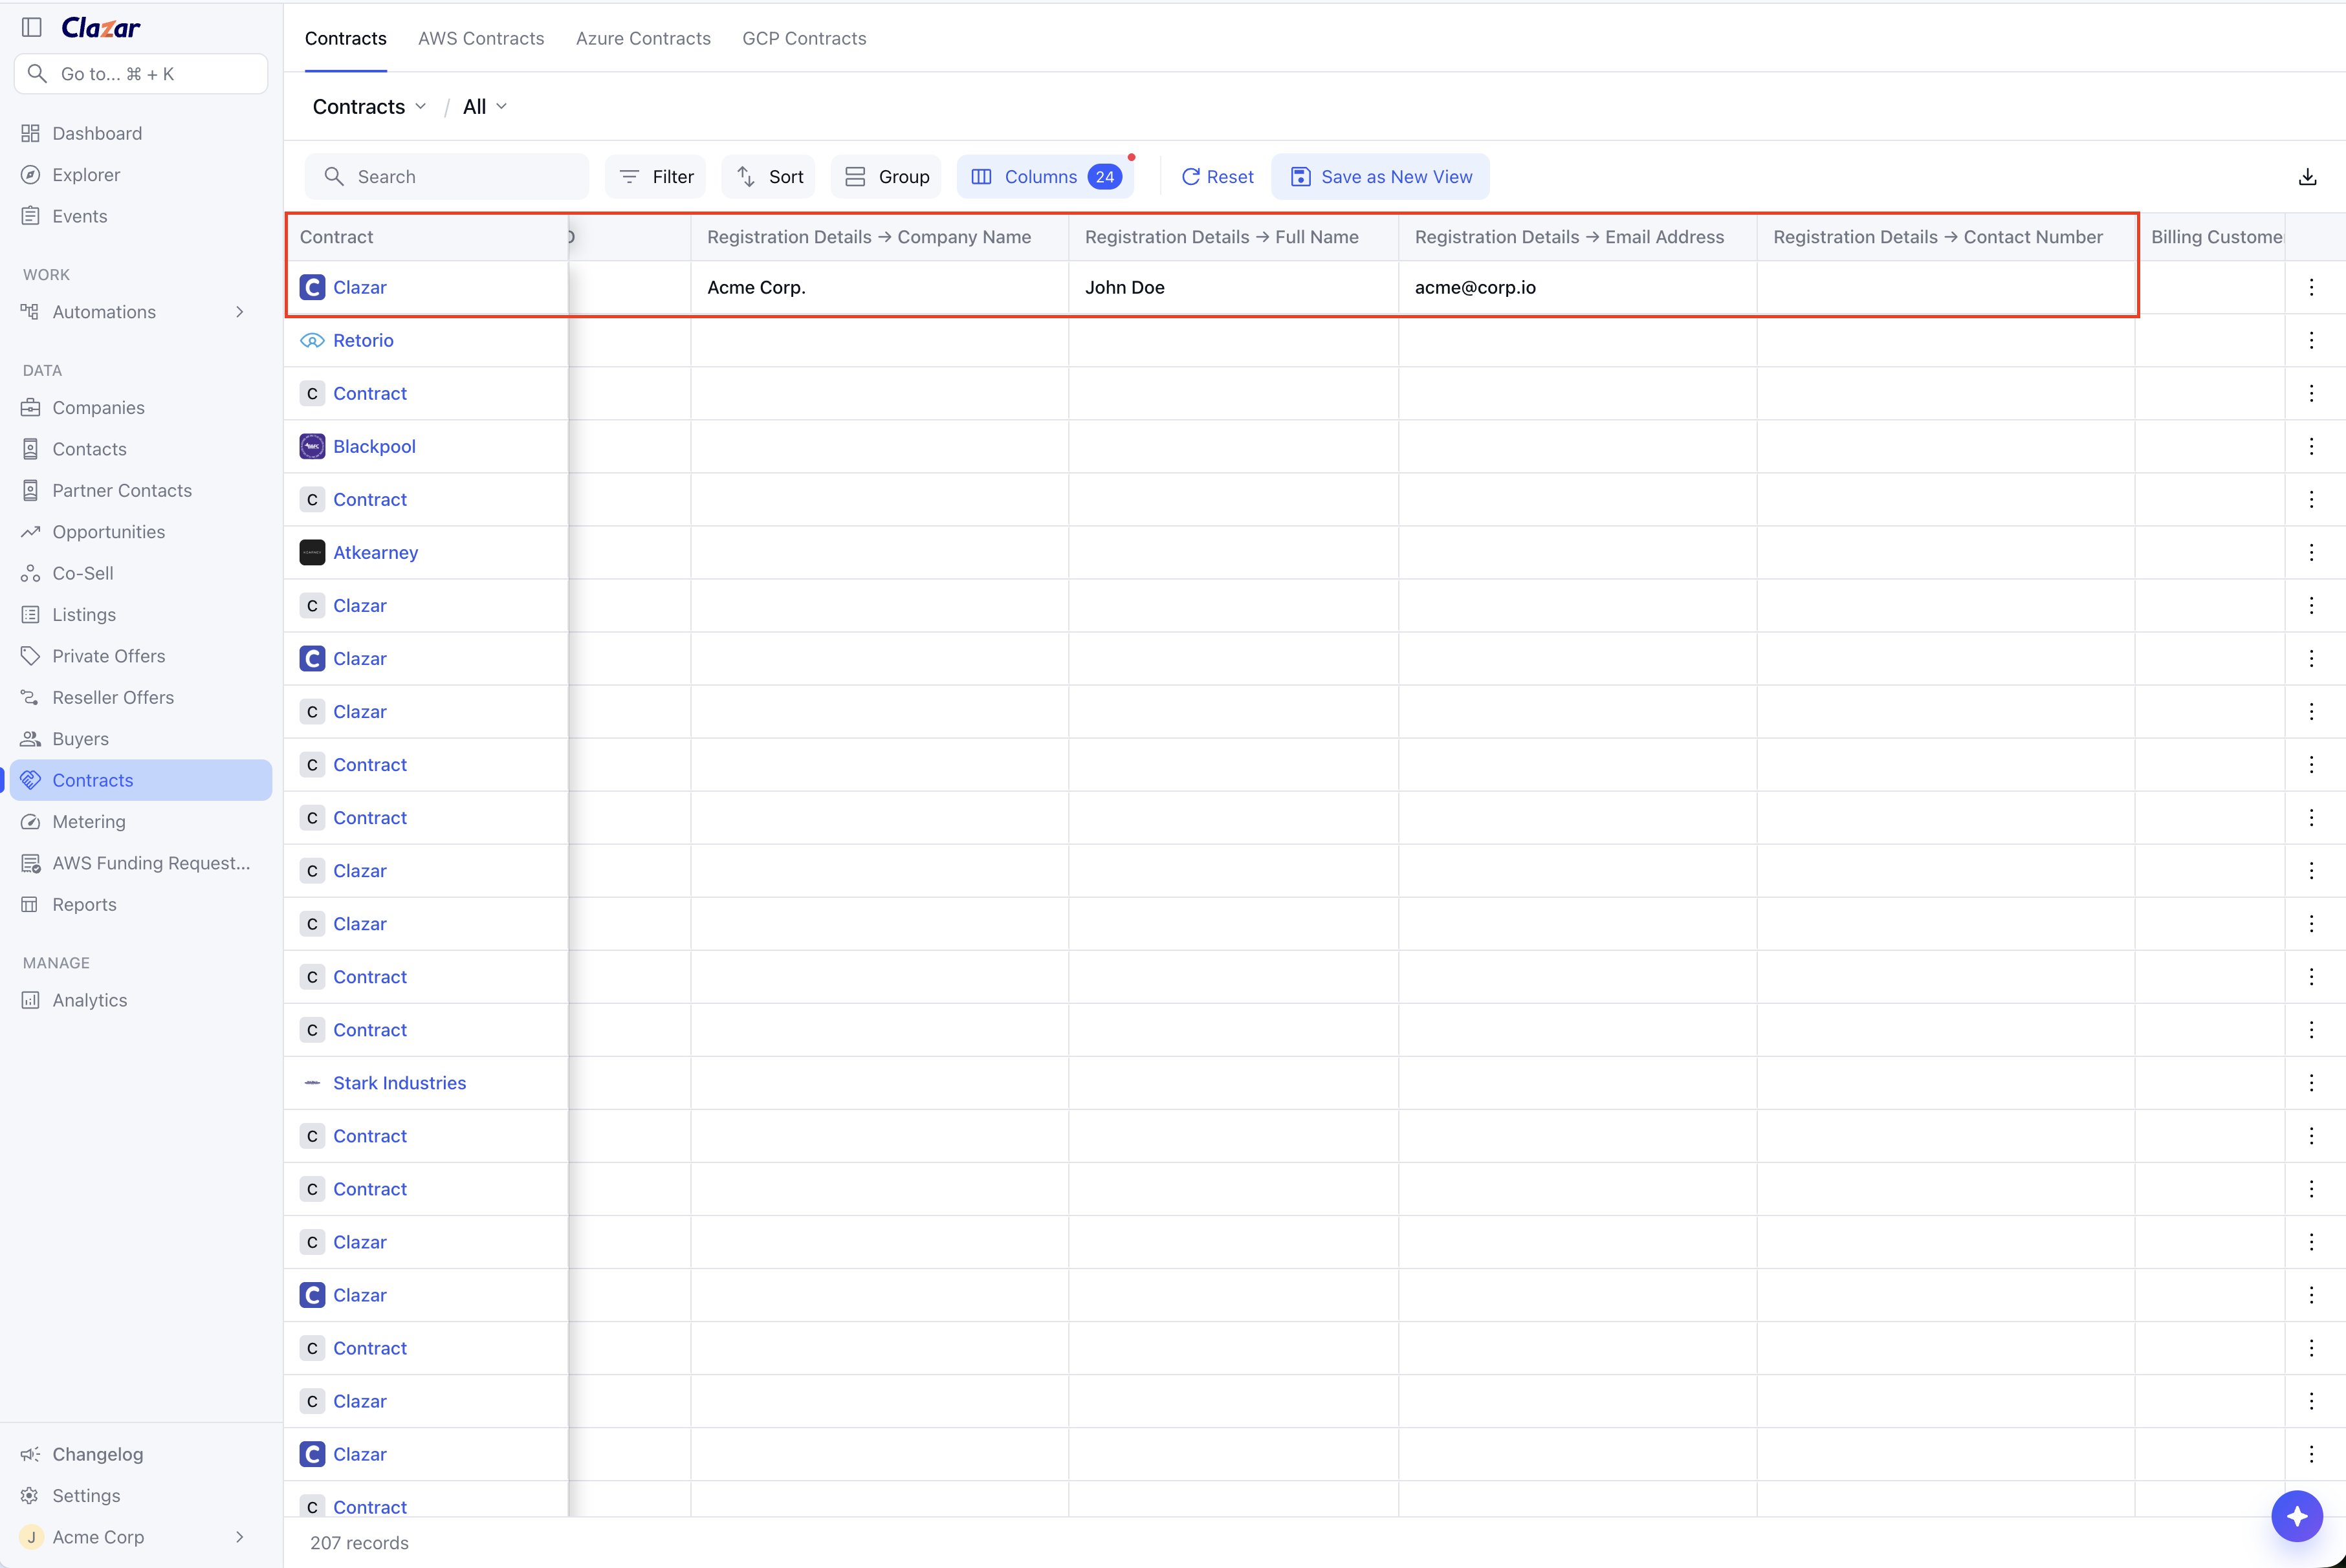The image size is (2346, 1568).
Task: Open the Retorio contract link
Action: 363,341
